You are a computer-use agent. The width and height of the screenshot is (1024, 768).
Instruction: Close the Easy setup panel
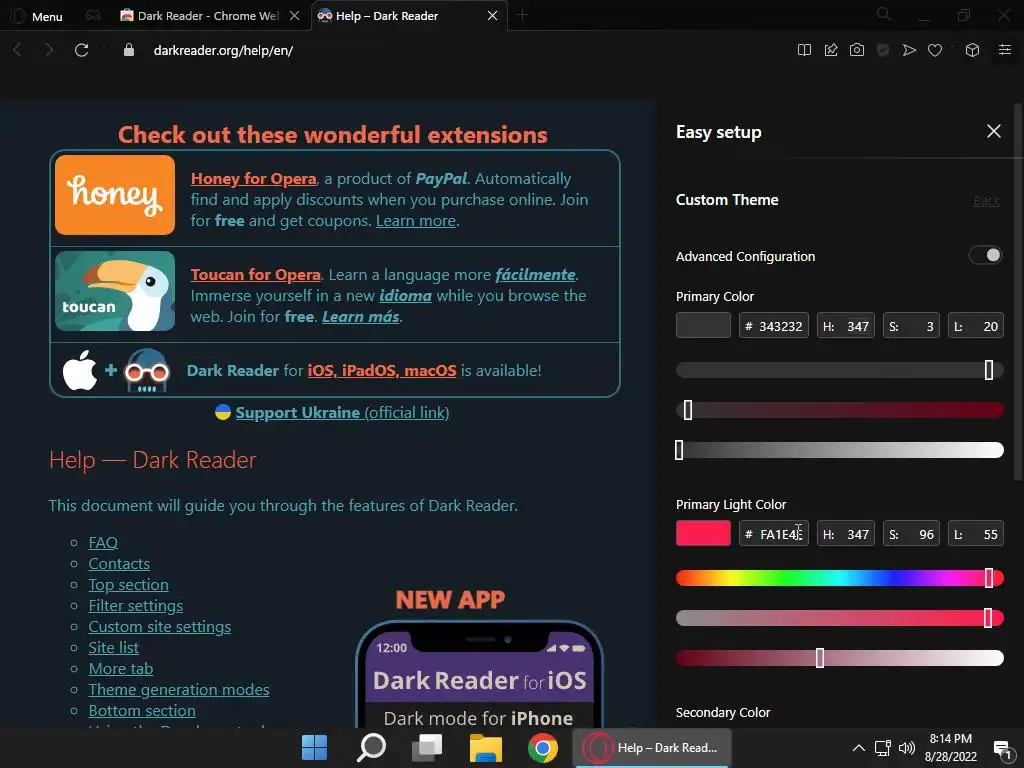[x=993, y=131]
